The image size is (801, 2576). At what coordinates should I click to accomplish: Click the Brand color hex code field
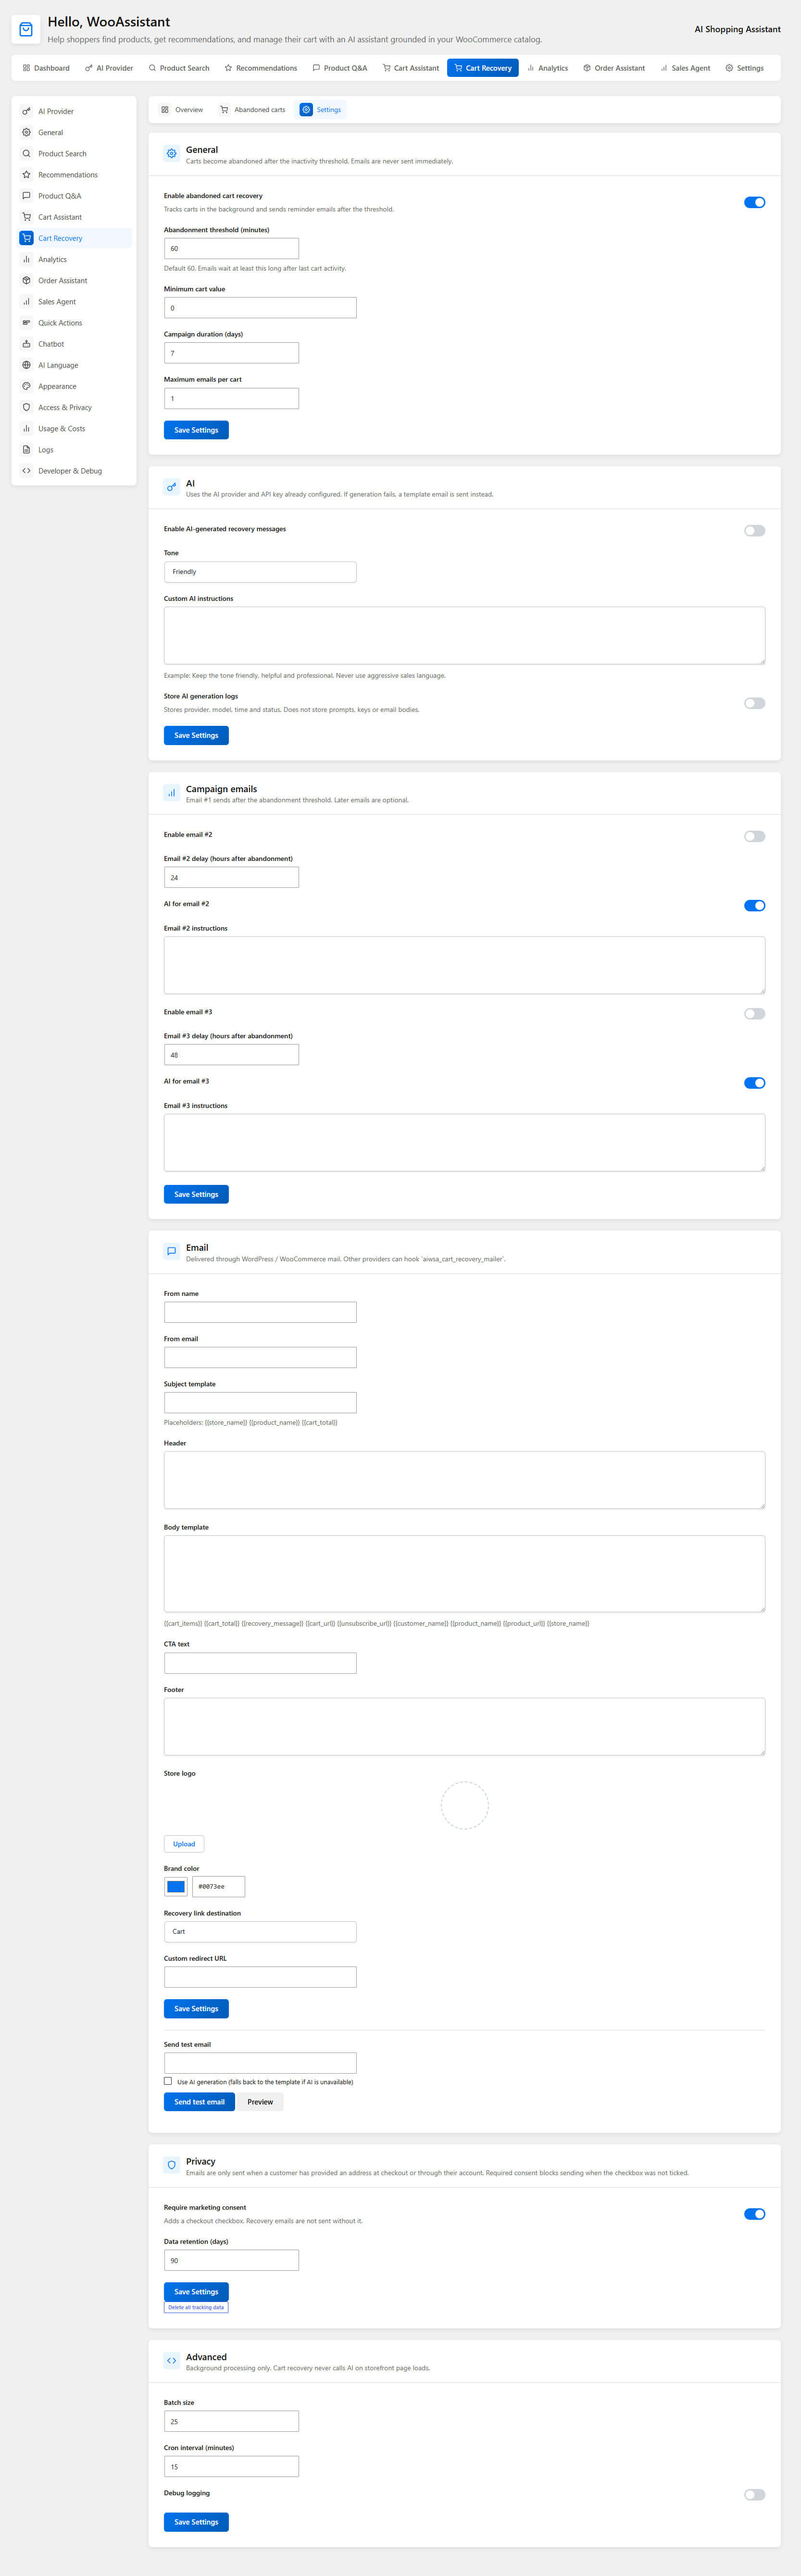tap(218, 1887)
